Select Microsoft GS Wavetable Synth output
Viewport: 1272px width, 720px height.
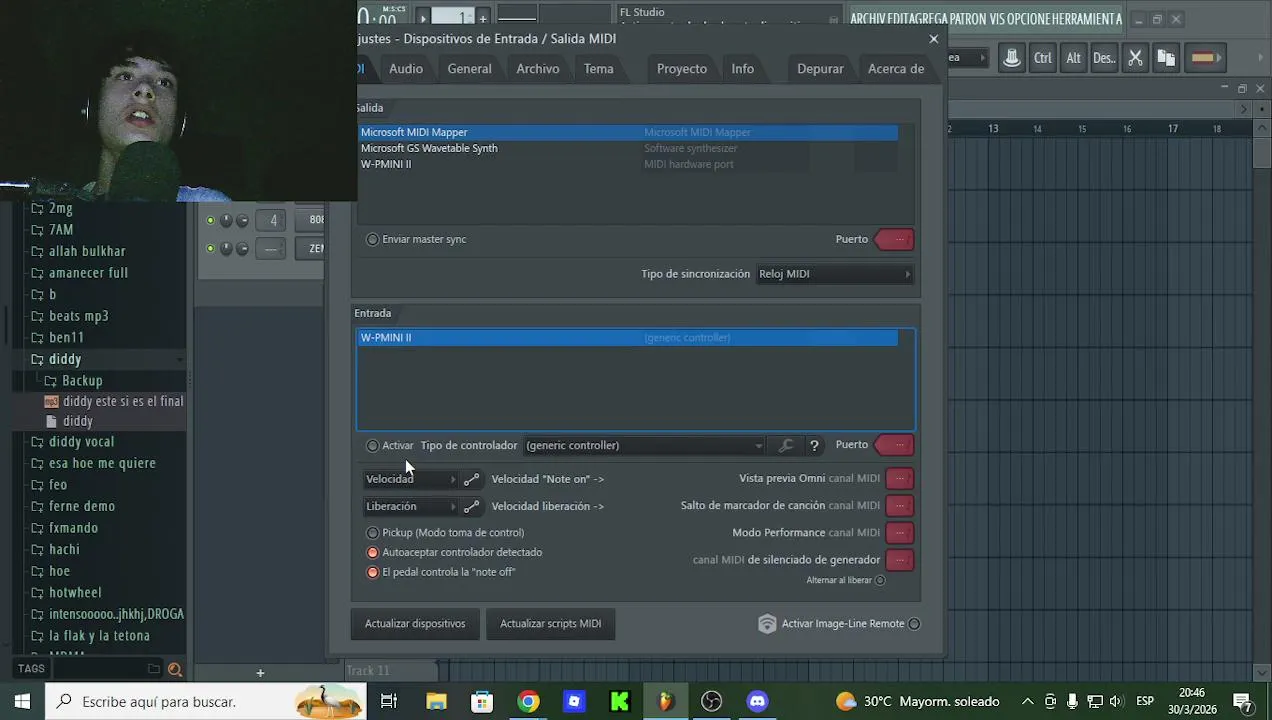(628, 148)
